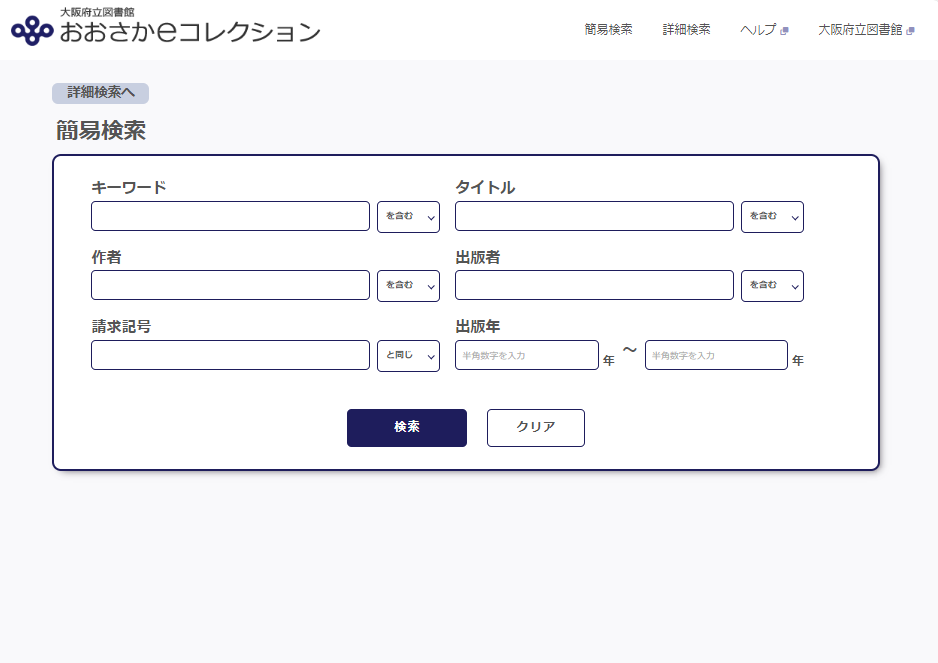Click the 出版者 field label
Screen dimensions: 938x663
point(477,257)
